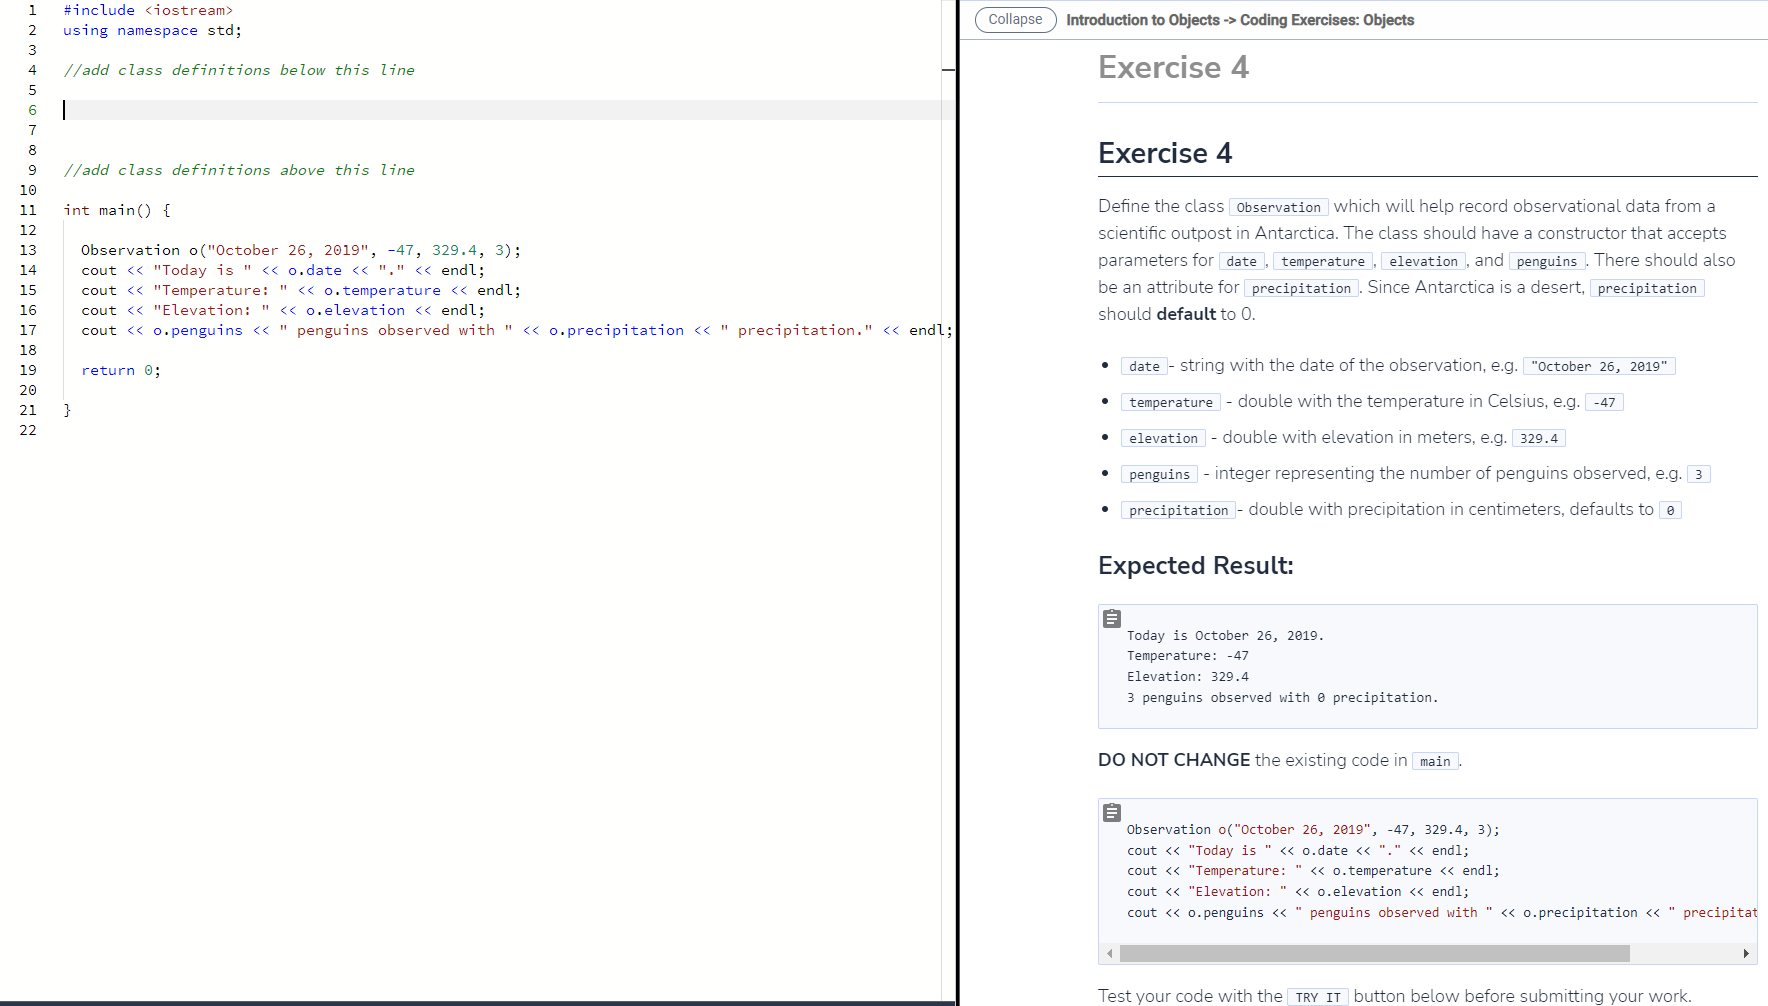
Task: Select the Observation code chip in the description
Action: pyautogui.click(x=1278, y=207)
